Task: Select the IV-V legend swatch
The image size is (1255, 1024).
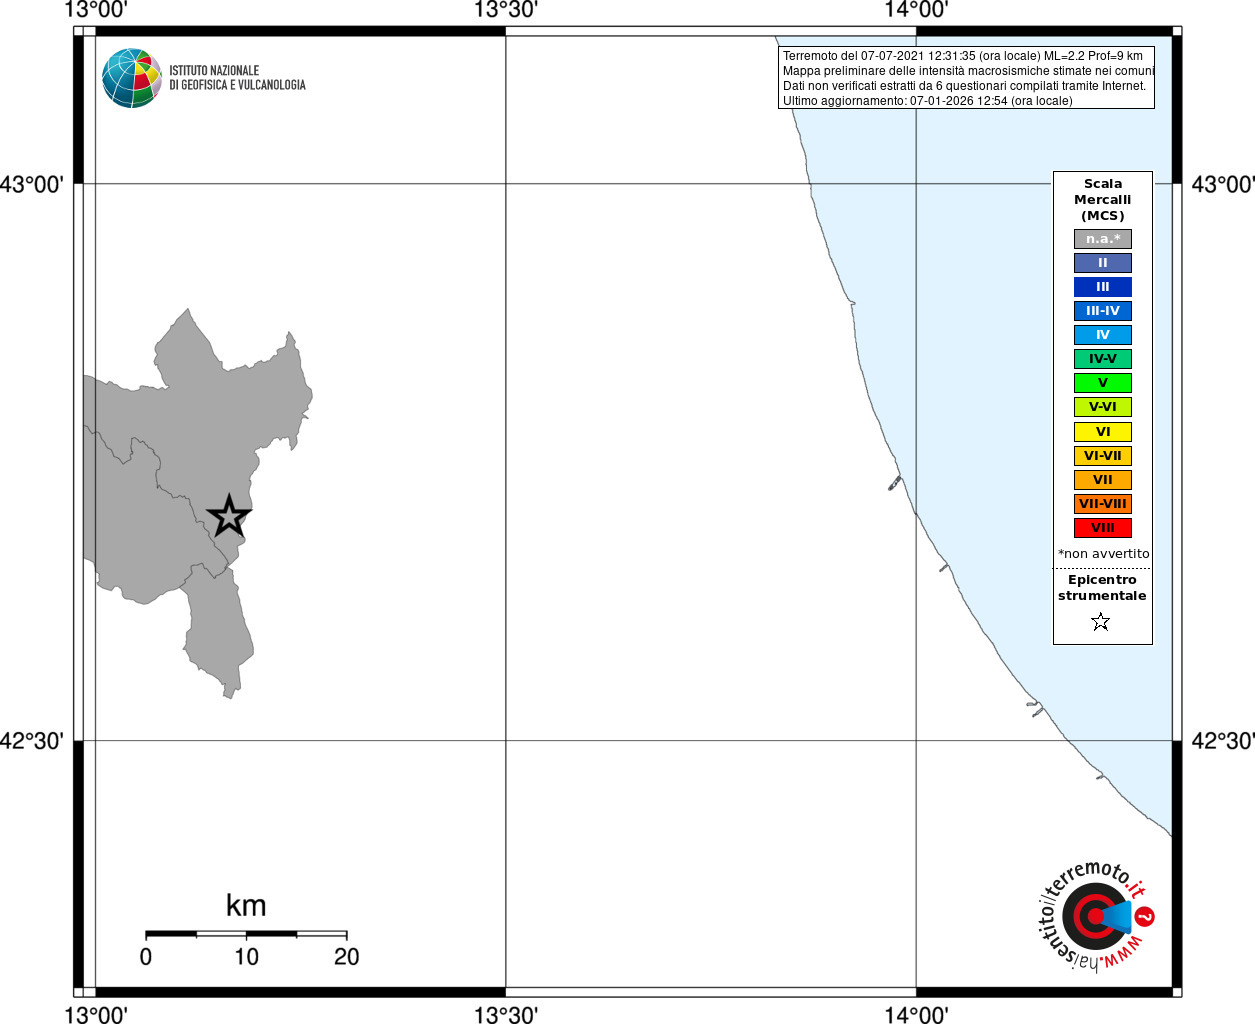Action: click(x=1103, y=359)
